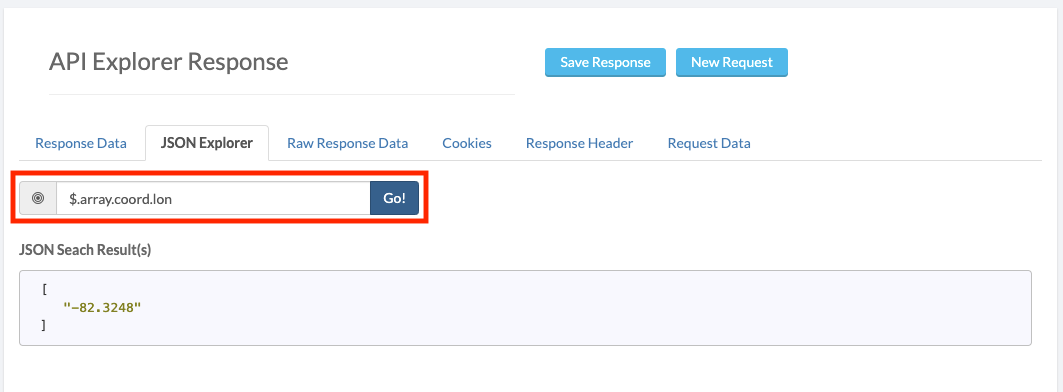Switch to the Response Data tab

click(x=81, y=143)
